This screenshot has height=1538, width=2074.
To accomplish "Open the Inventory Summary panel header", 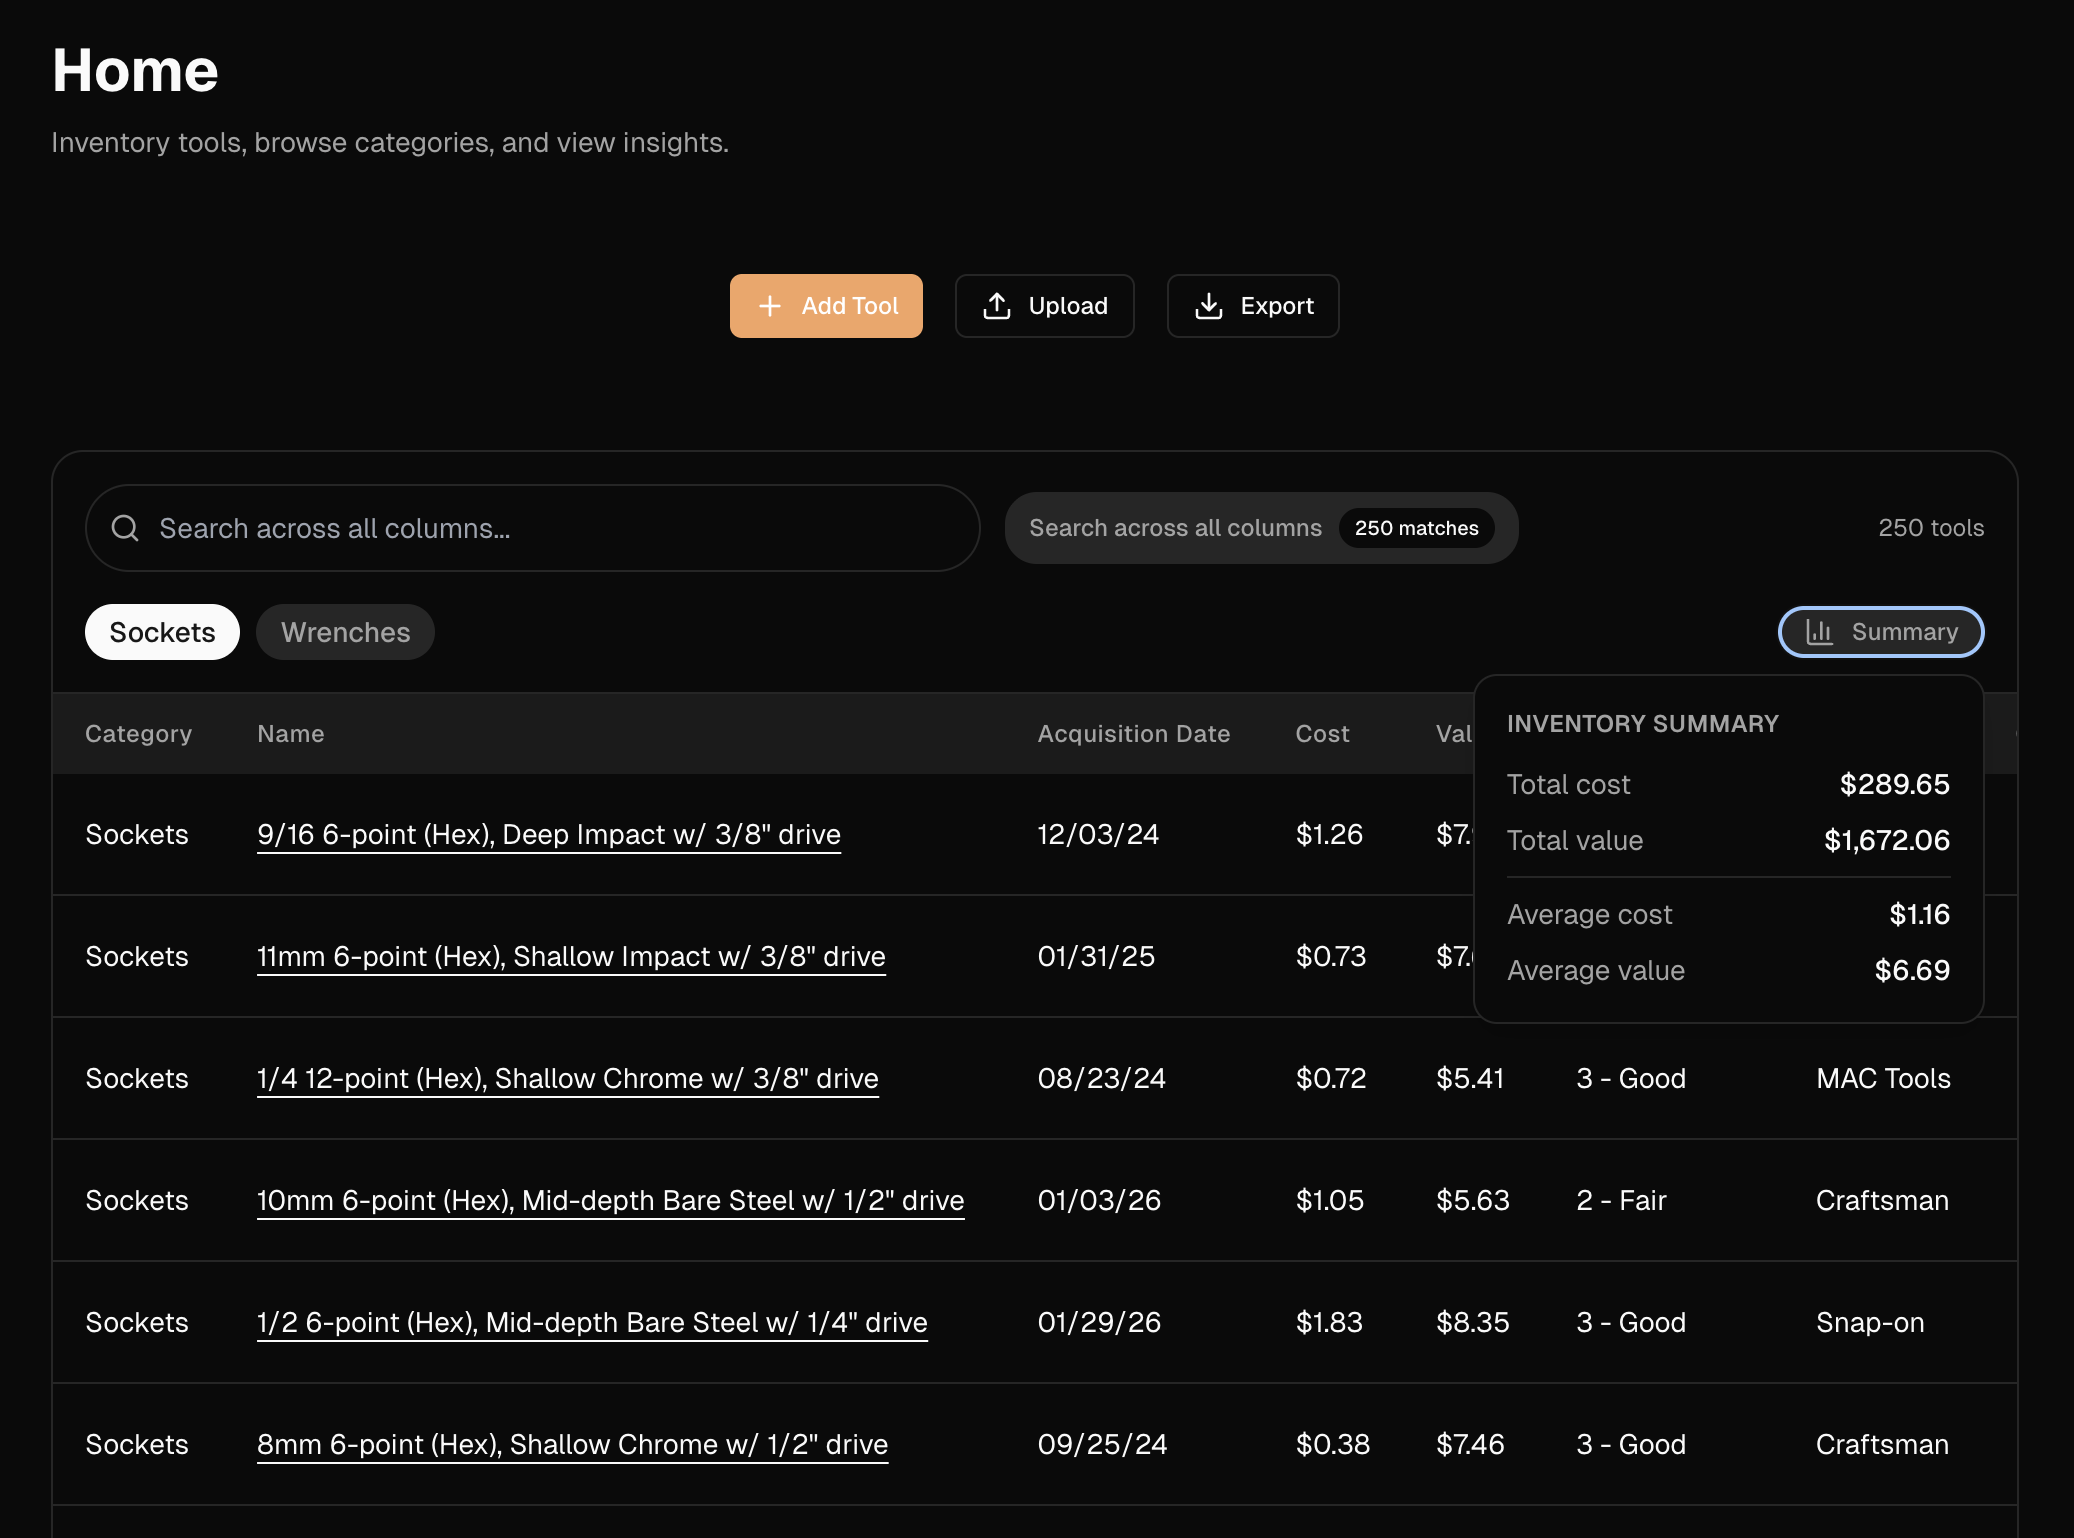I will [x=1643, y=723].
